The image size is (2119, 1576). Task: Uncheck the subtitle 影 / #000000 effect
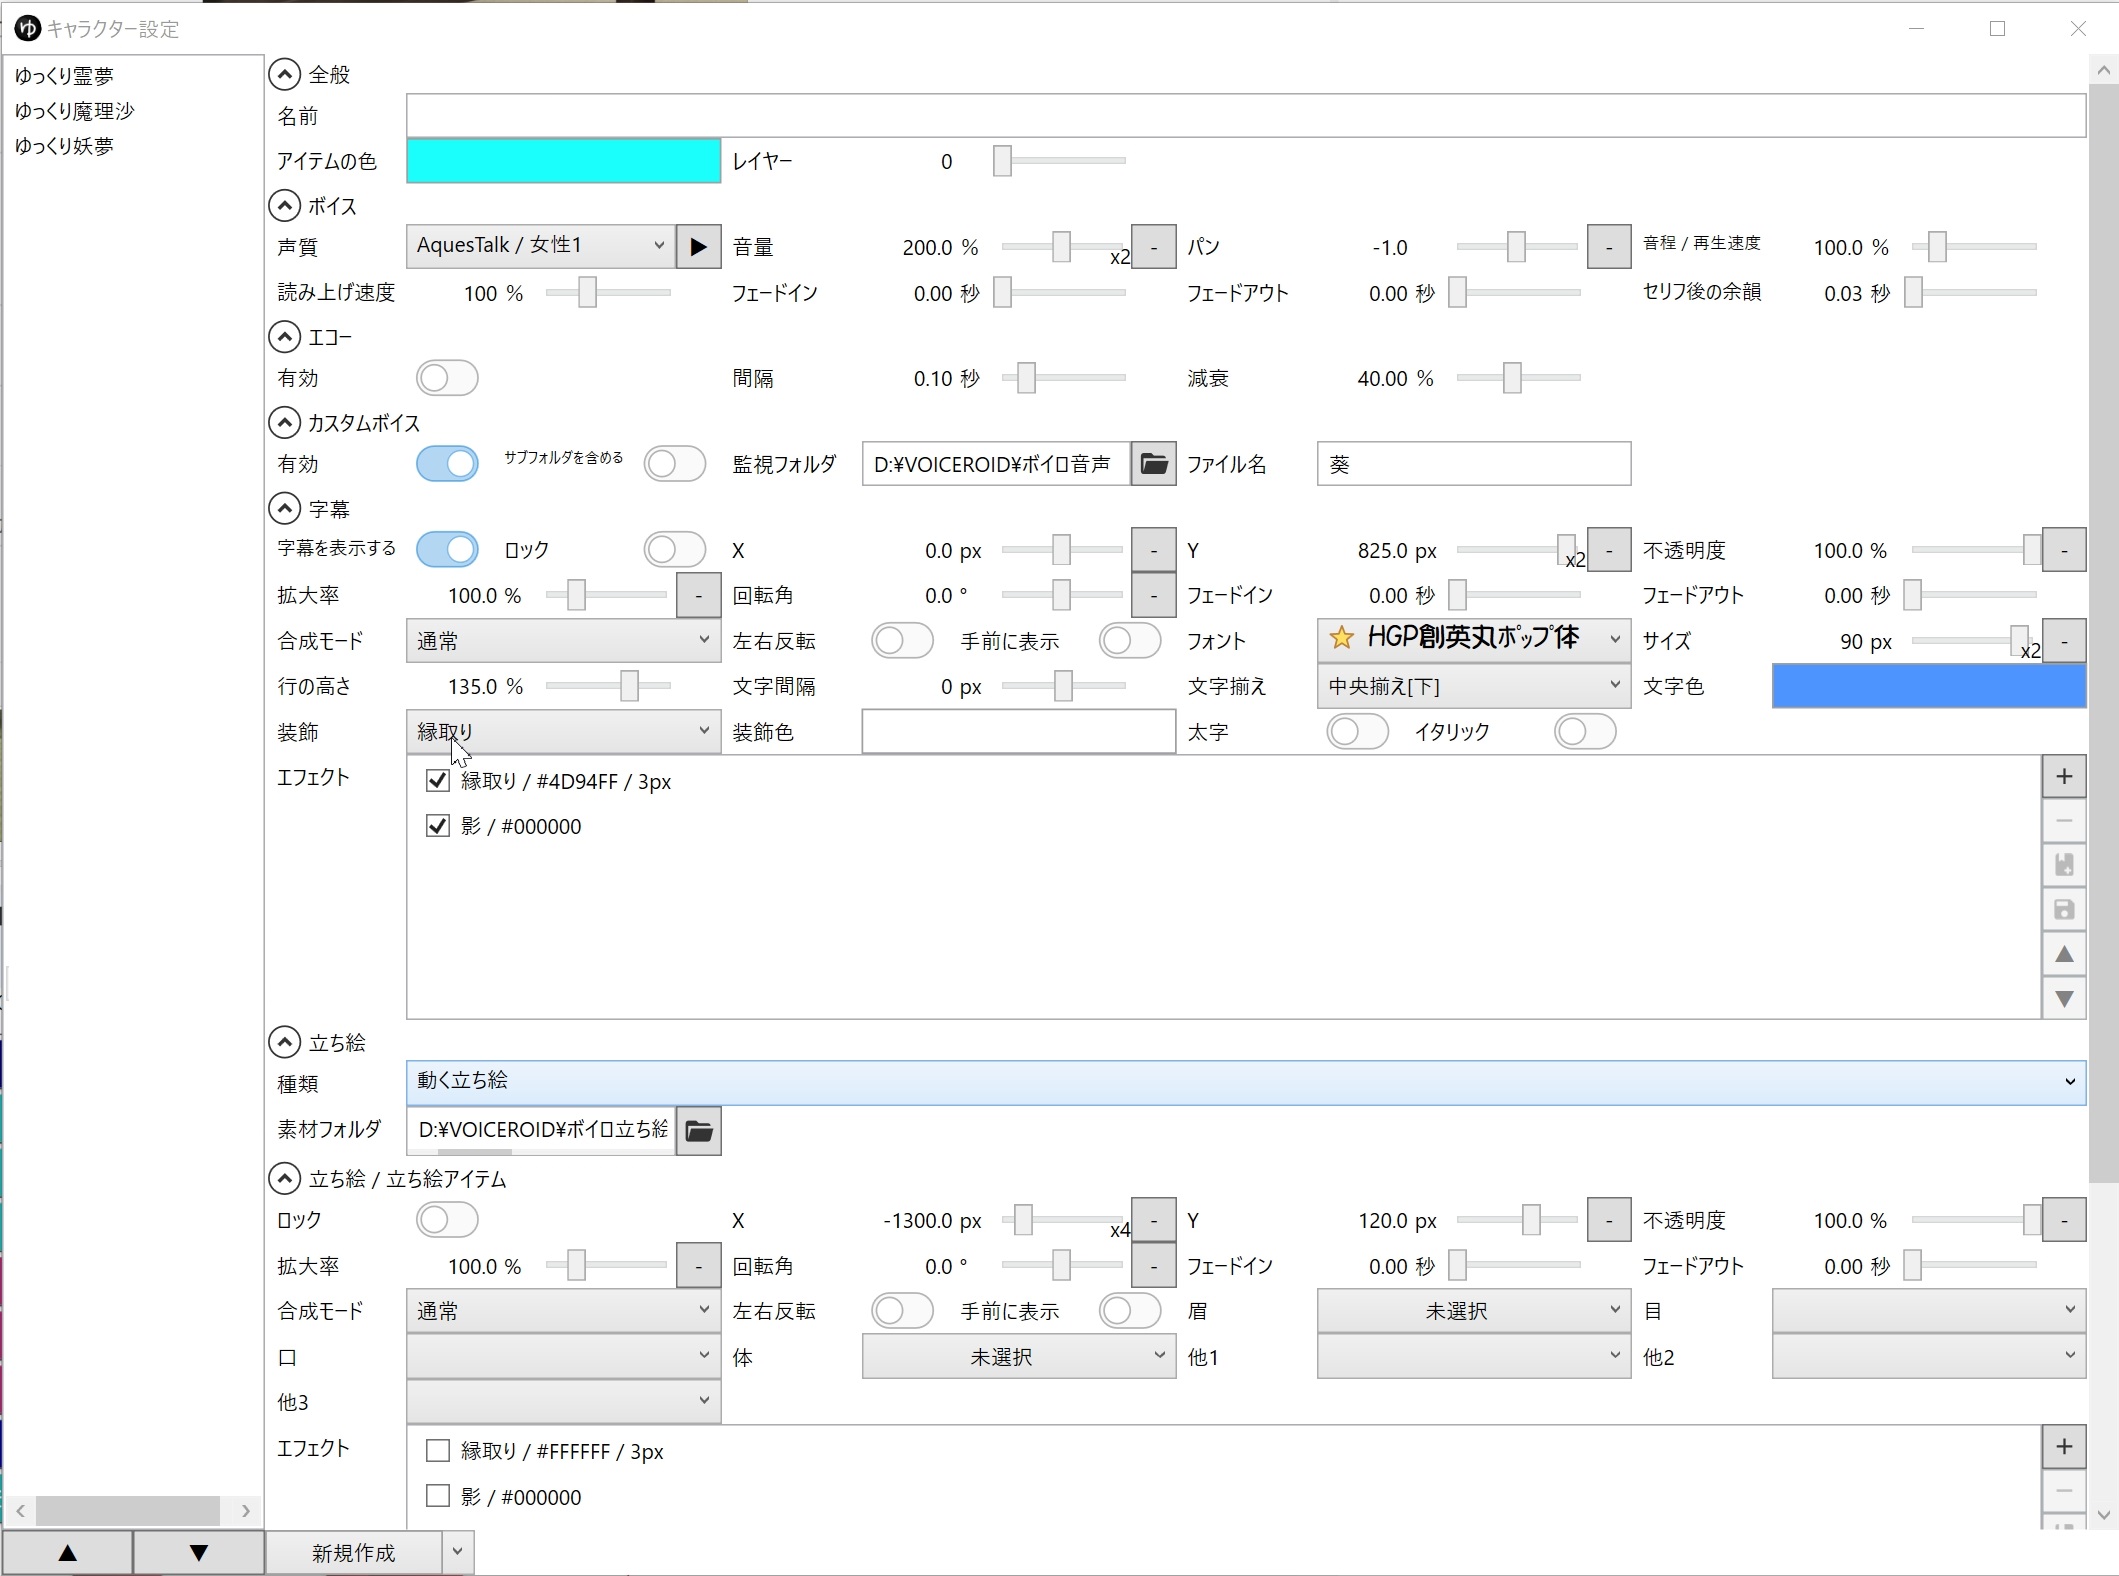437,826
